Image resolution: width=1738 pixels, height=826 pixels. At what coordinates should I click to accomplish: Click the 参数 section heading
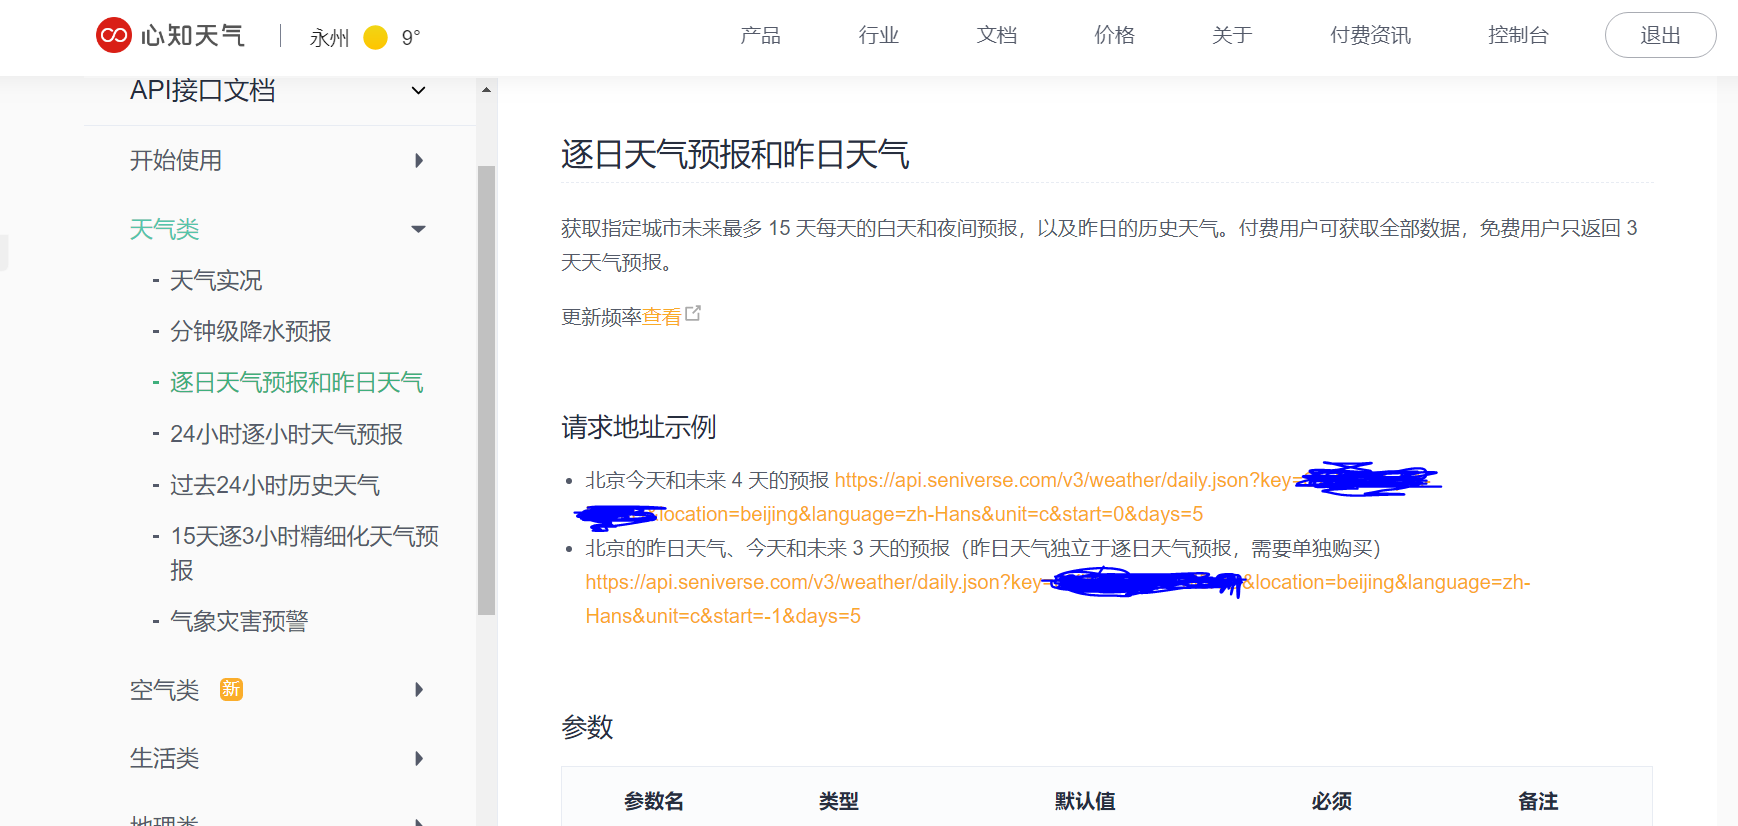587,727
